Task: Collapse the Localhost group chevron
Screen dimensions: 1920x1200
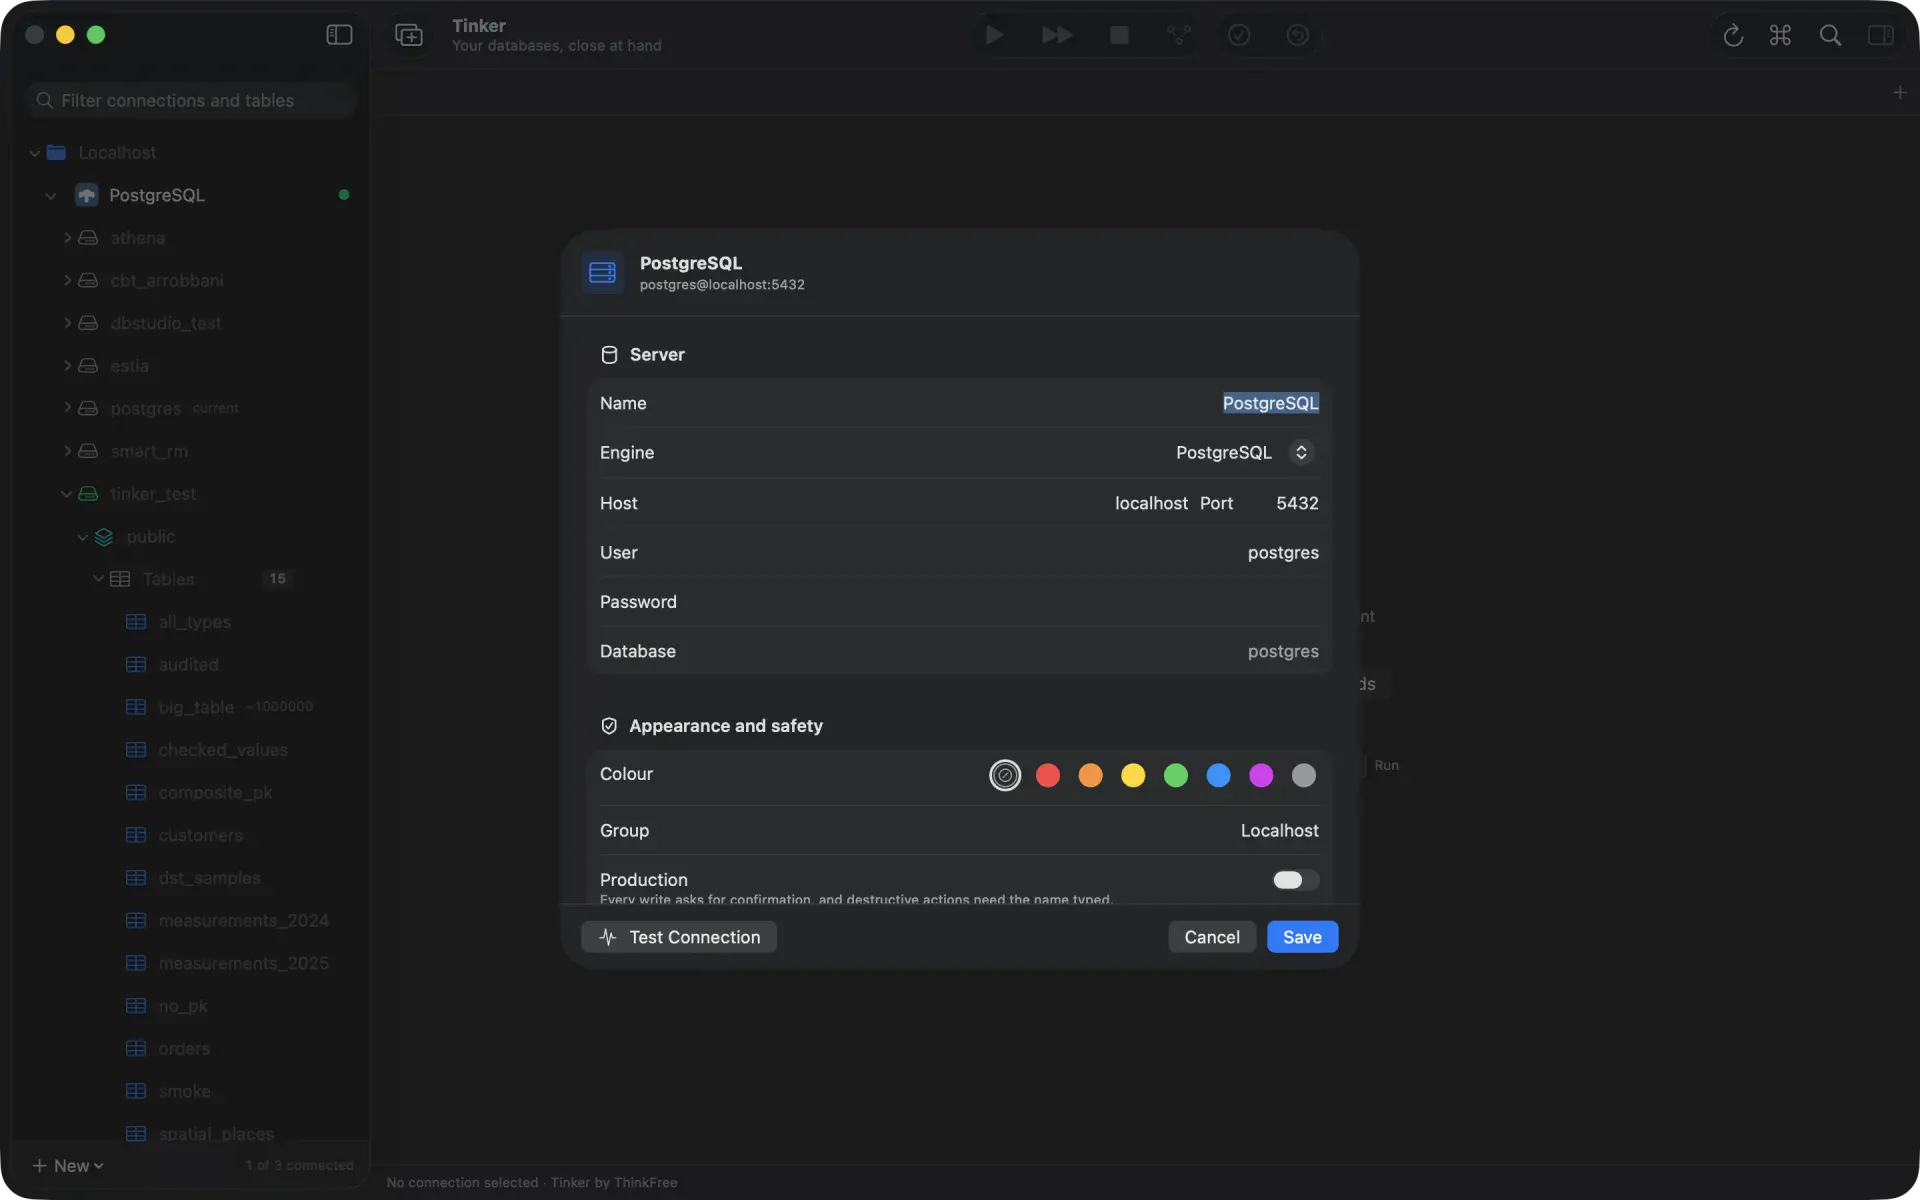Action: [34, 153]
